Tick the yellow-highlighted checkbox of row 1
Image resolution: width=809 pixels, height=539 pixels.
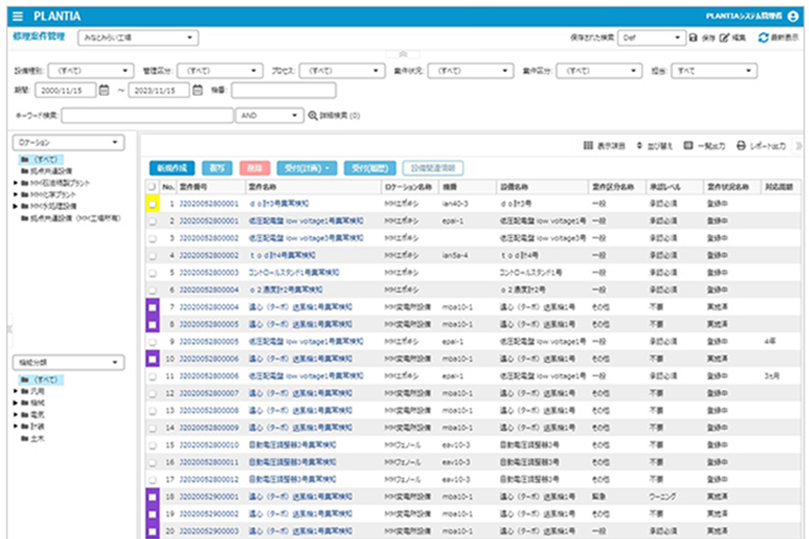tap(152, 204)
